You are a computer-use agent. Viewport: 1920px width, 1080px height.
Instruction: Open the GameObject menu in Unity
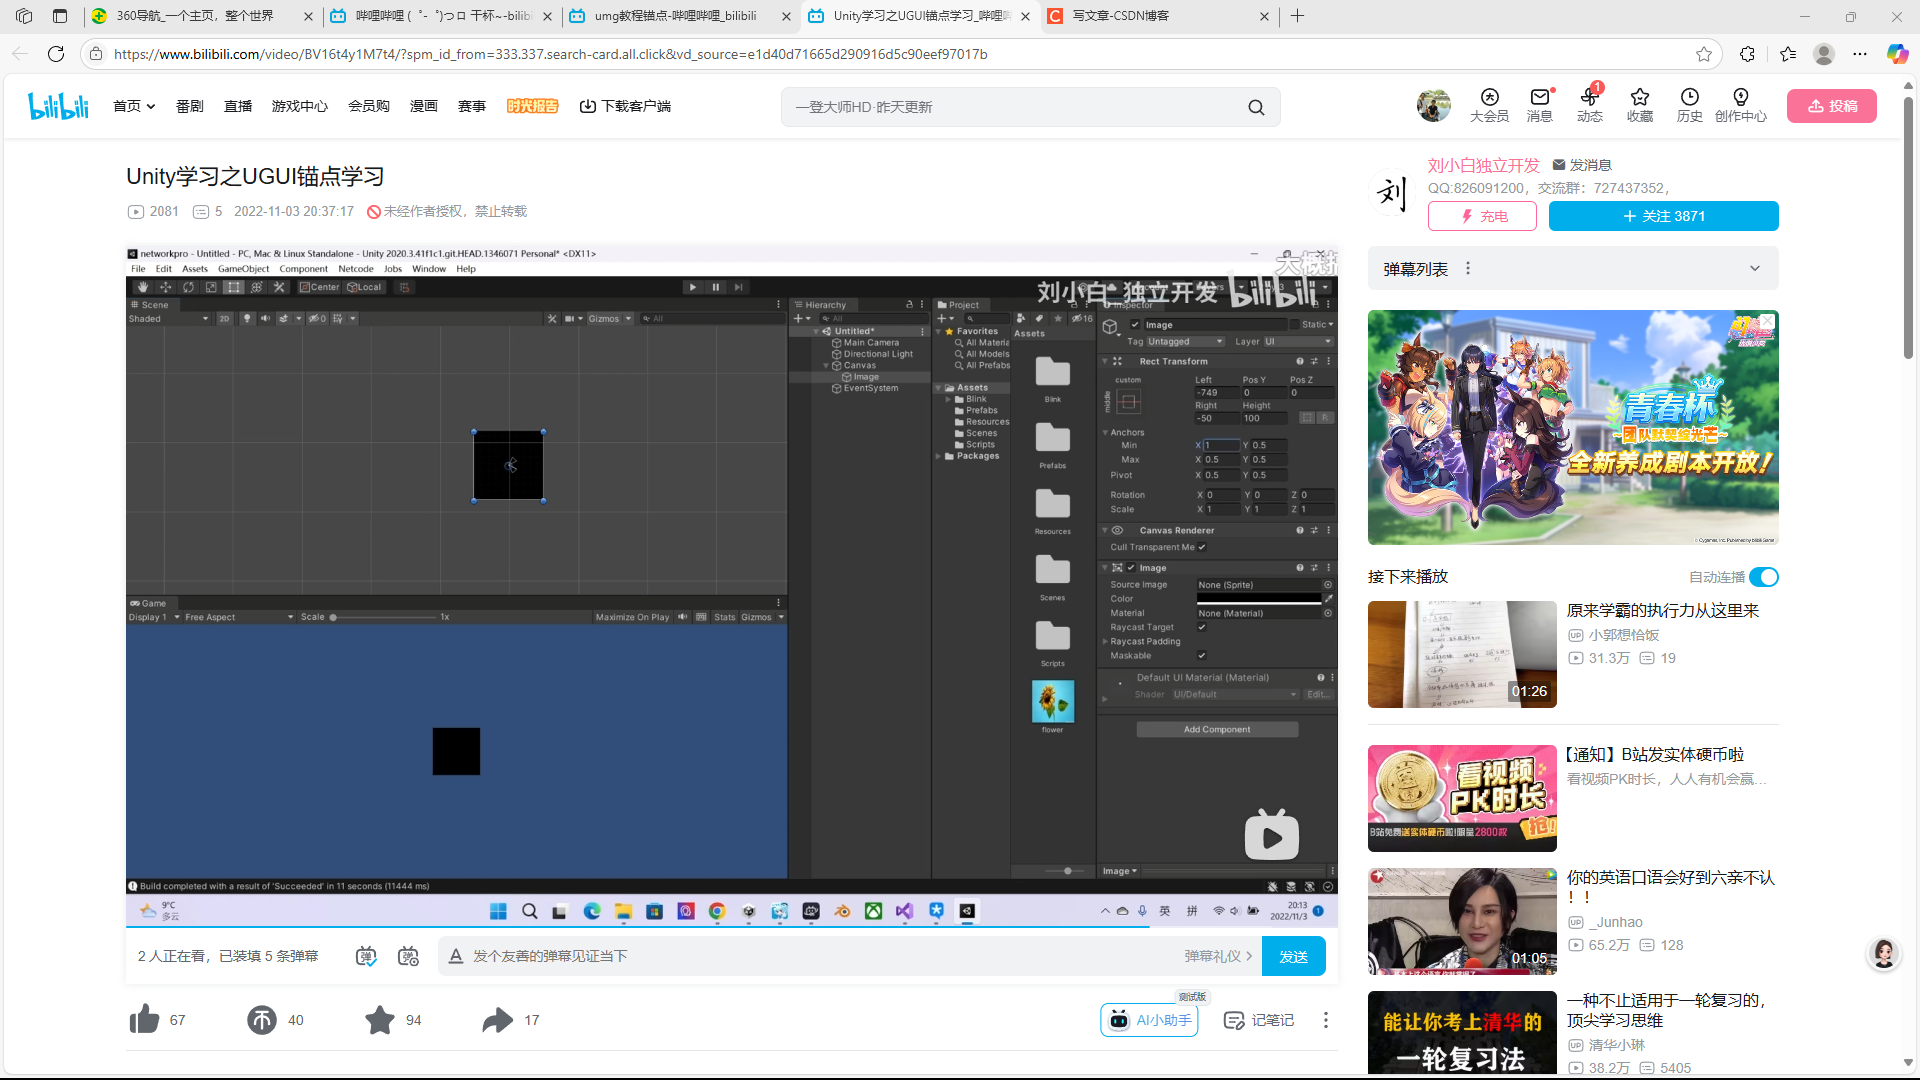243,268
